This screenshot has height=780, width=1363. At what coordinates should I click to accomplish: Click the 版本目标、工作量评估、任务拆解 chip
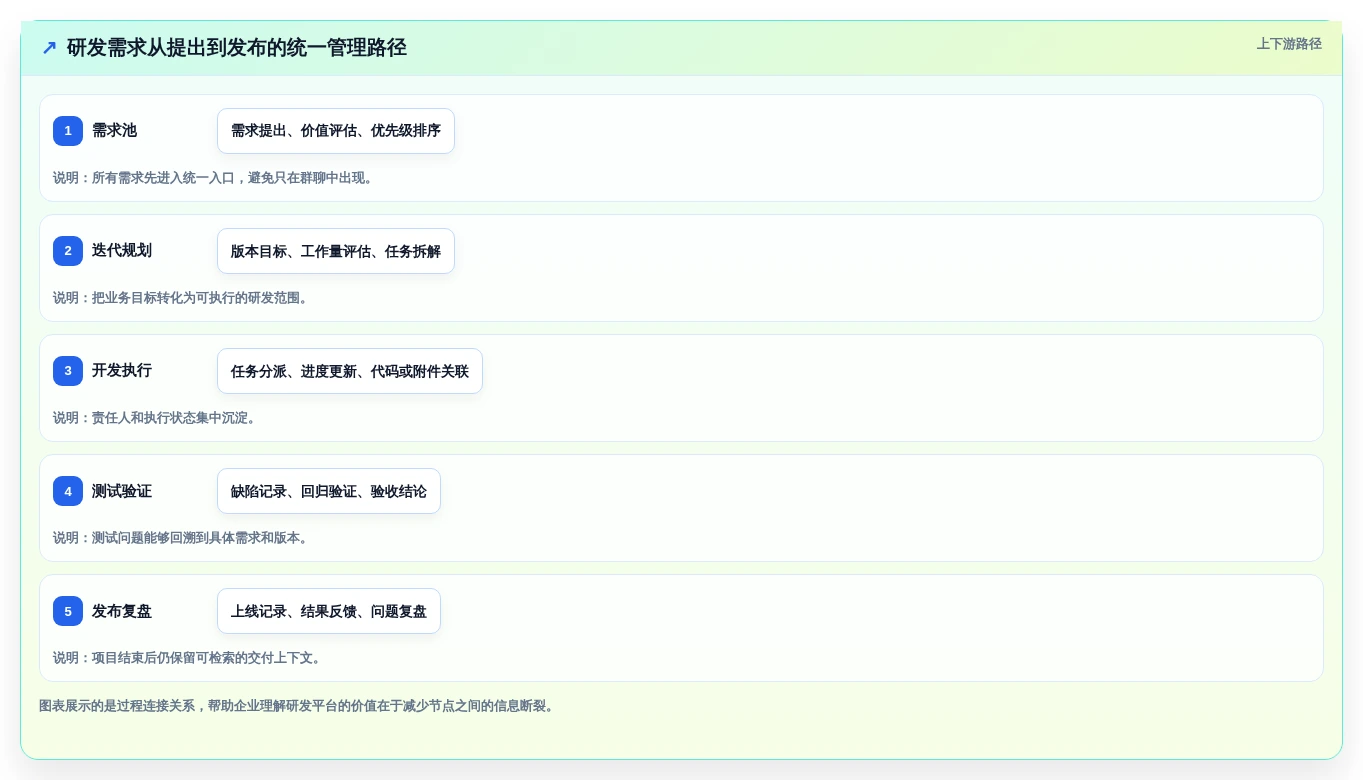coord(336,251)
